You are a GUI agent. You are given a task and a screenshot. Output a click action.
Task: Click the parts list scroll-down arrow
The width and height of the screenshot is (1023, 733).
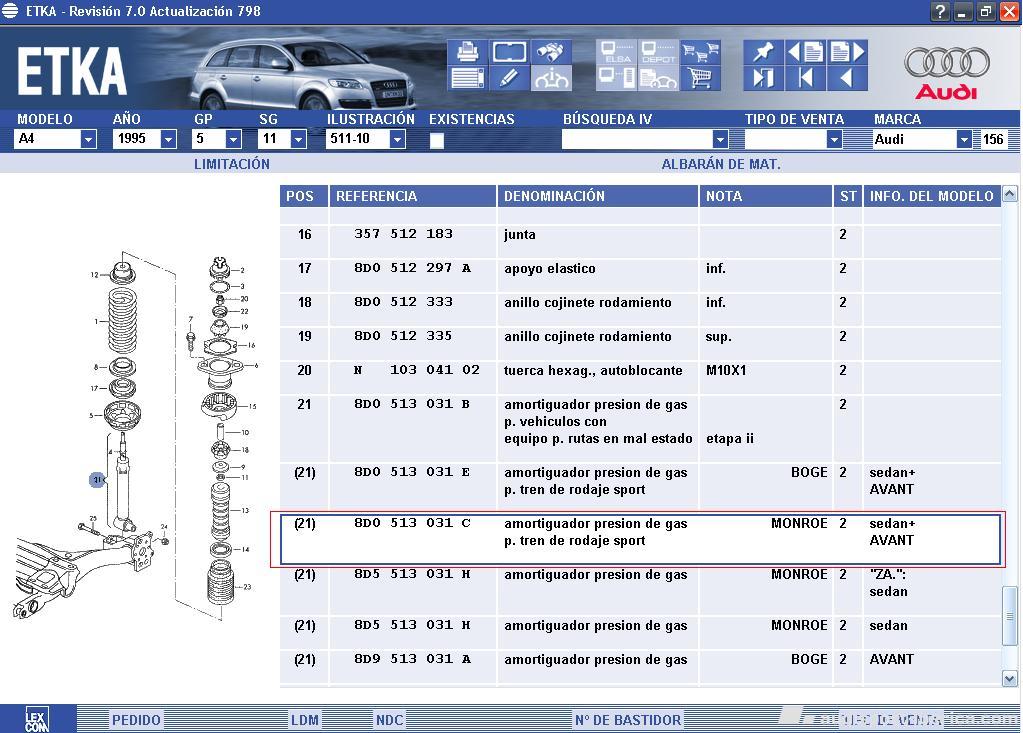(x=1009, y=679)
